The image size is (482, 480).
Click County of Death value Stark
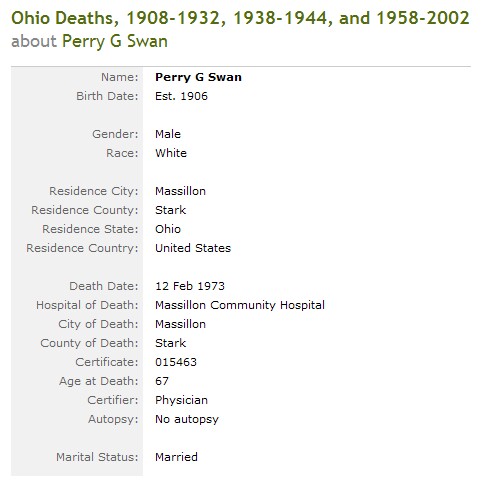coord(170,343)
